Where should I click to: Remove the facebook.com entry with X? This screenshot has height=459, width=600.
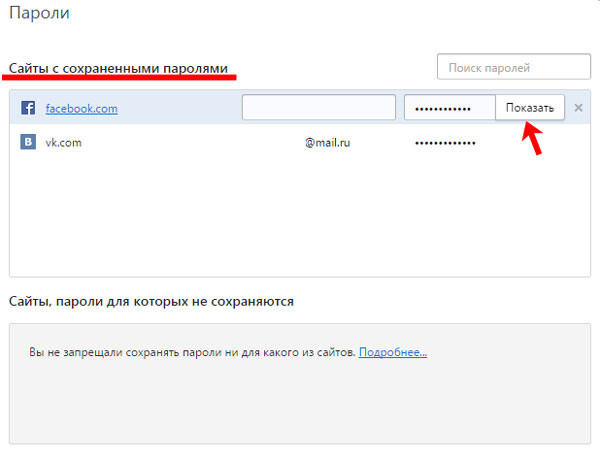[x=579, y=108]
